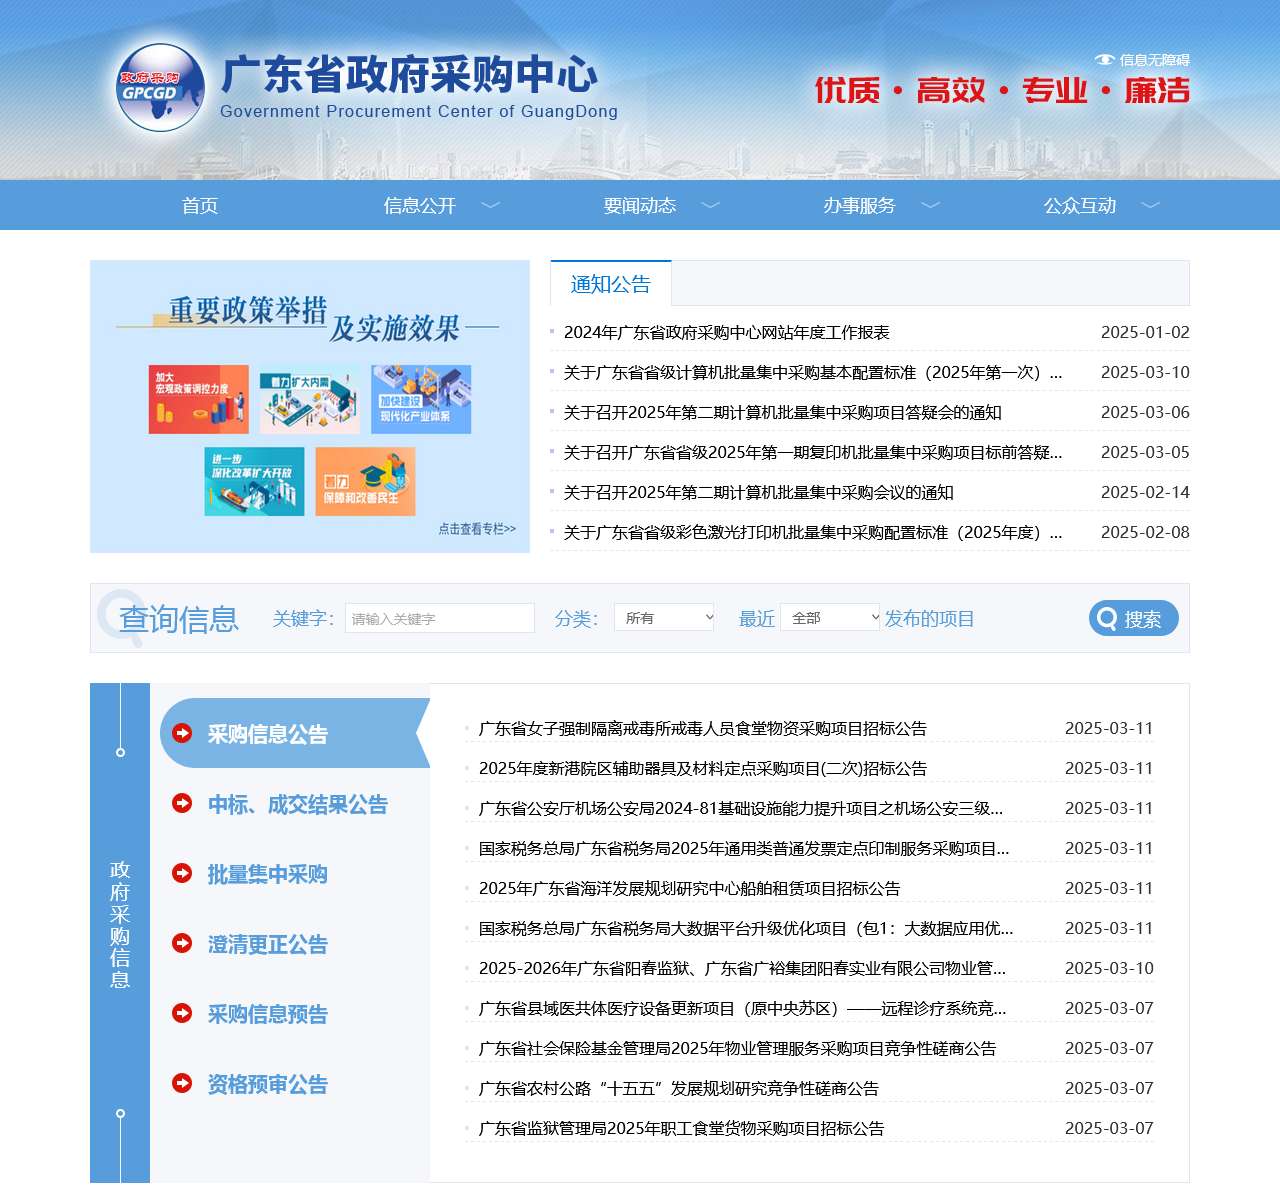Select the 通知公告 tab
The height and width of the screenshot is (1195, 1280).
click(x=611, y=284)
